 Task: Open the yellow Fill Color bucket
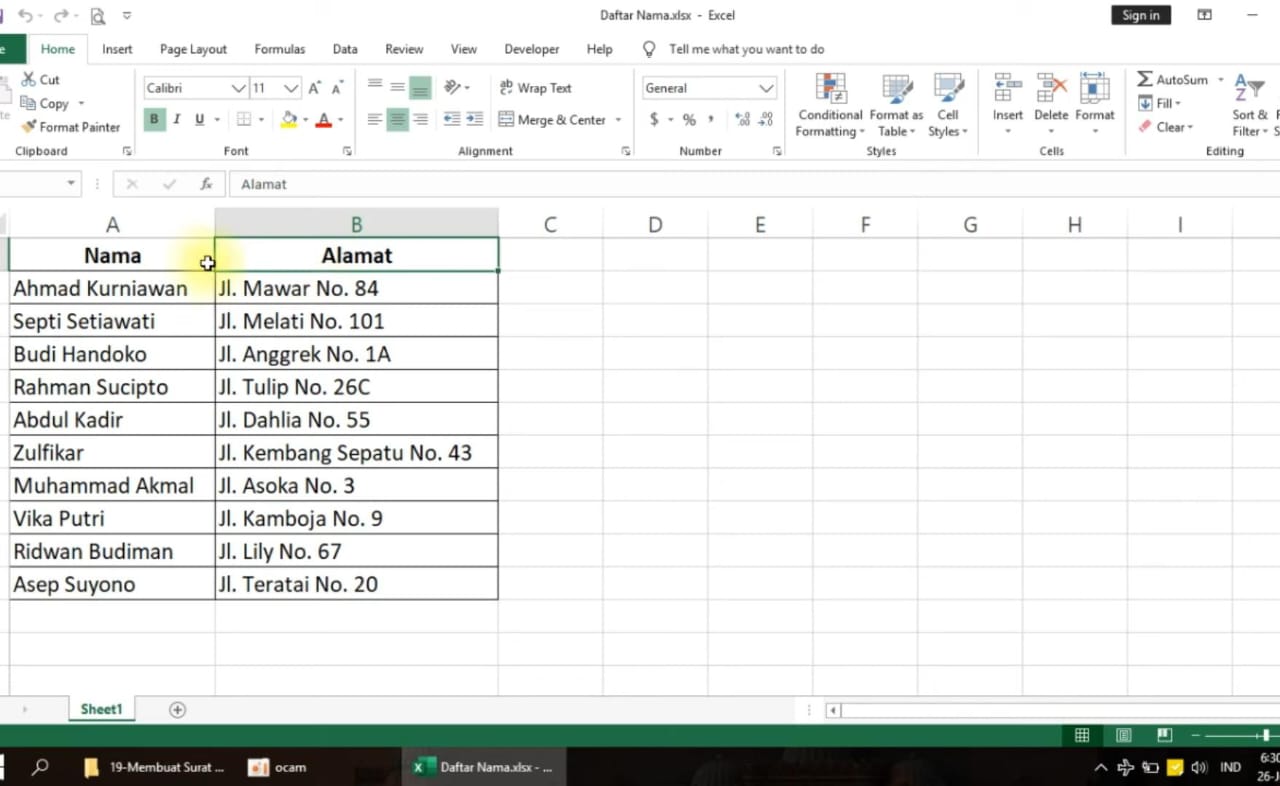click(x=289, y=120)
